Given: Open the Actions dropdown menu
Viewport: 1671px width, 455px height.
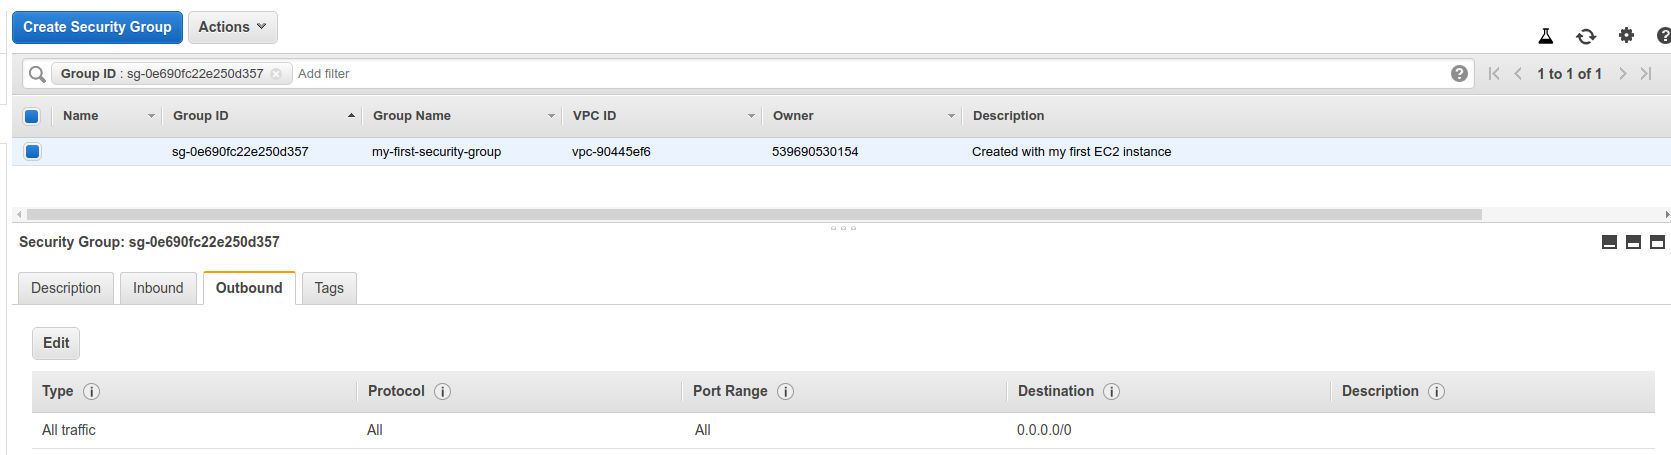Looking at the screenshot, I should 233,27.
